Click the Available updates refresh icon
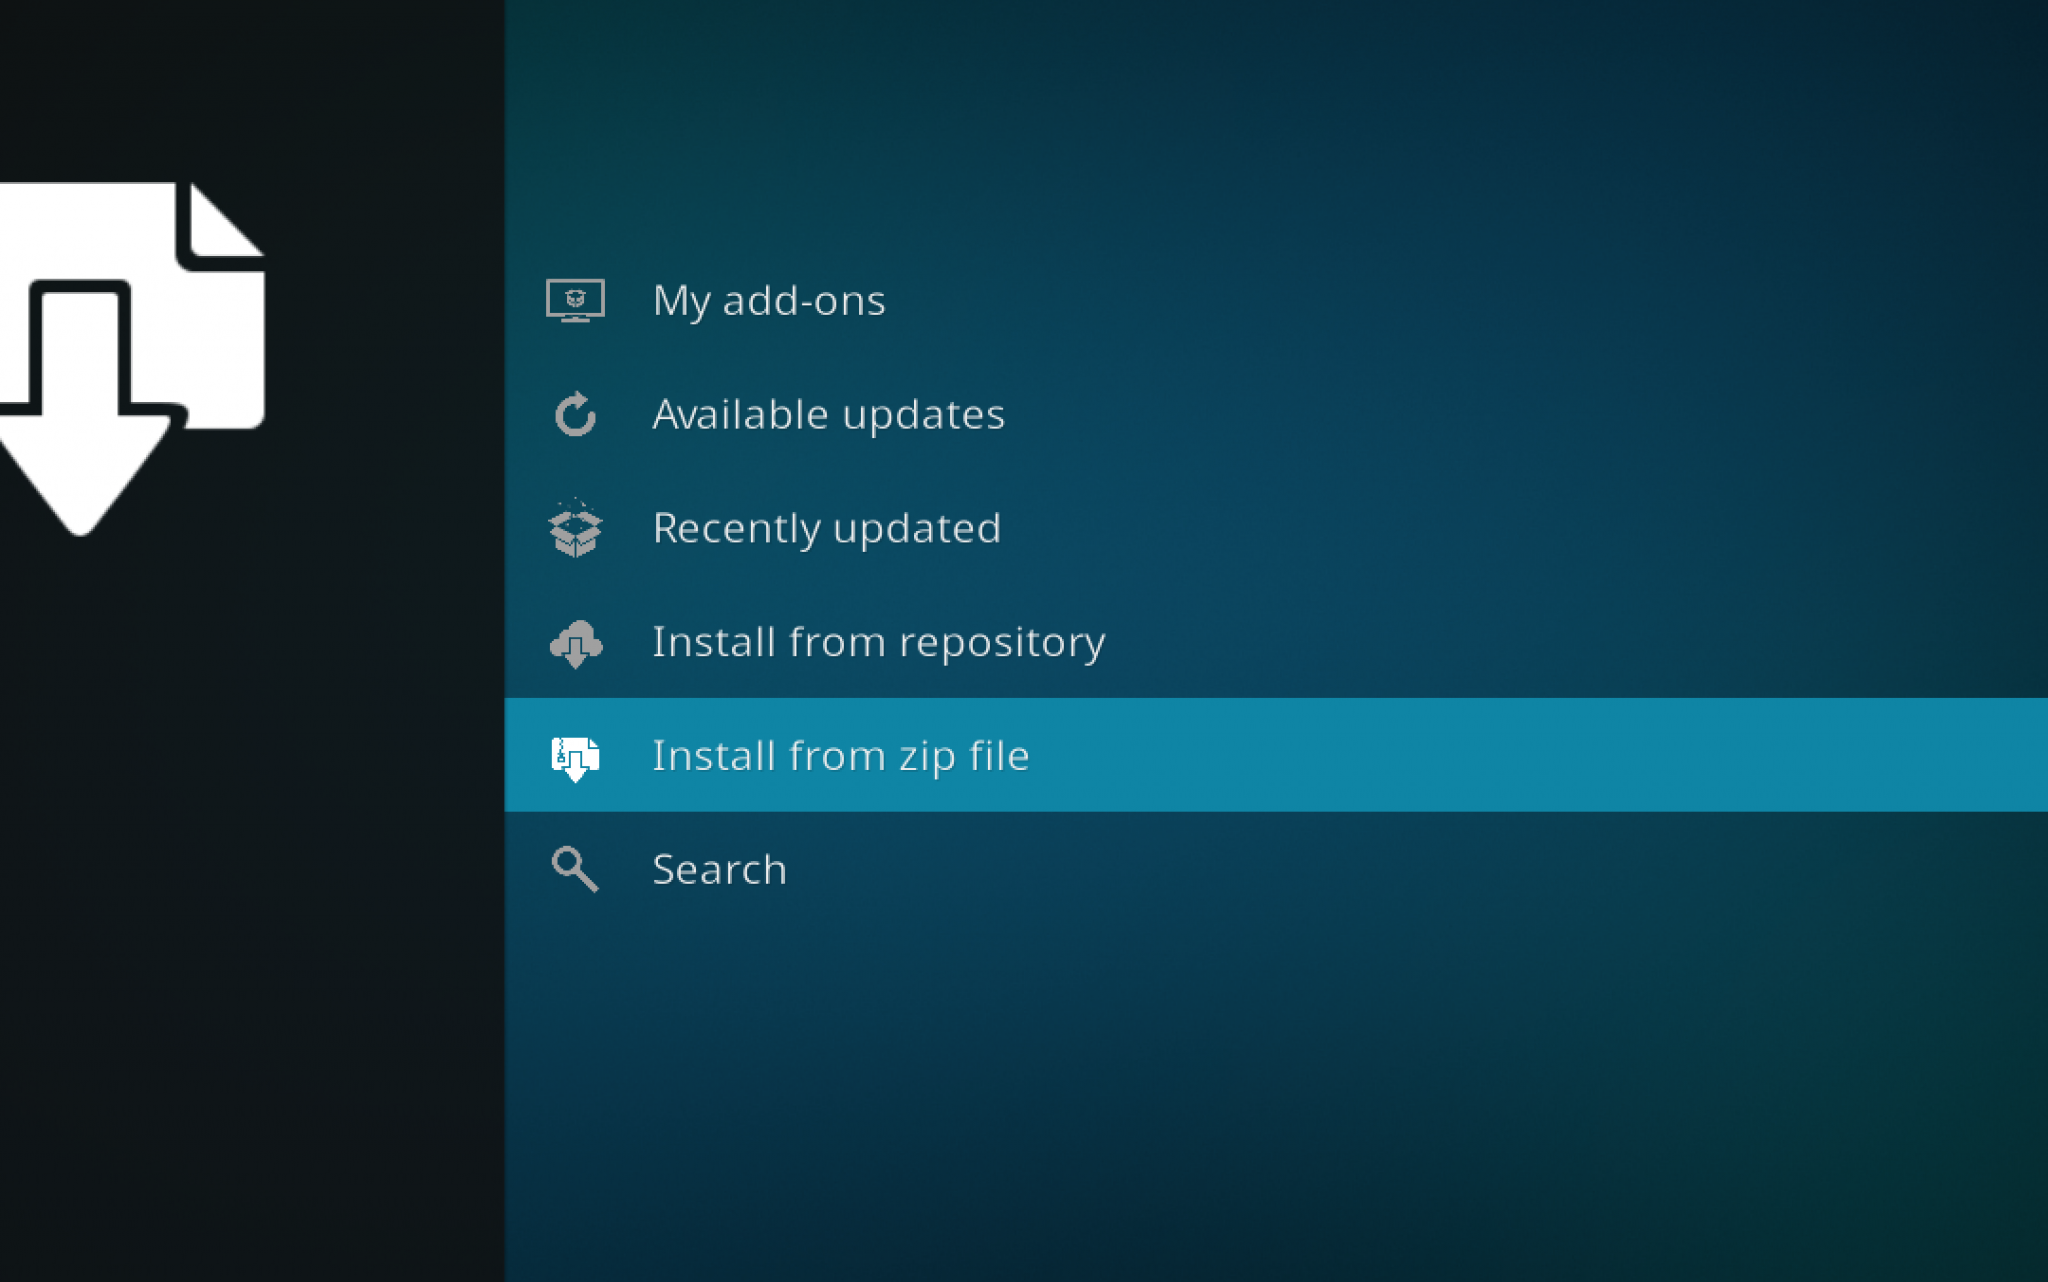The image size is (2048, 1282). (576, 414)
